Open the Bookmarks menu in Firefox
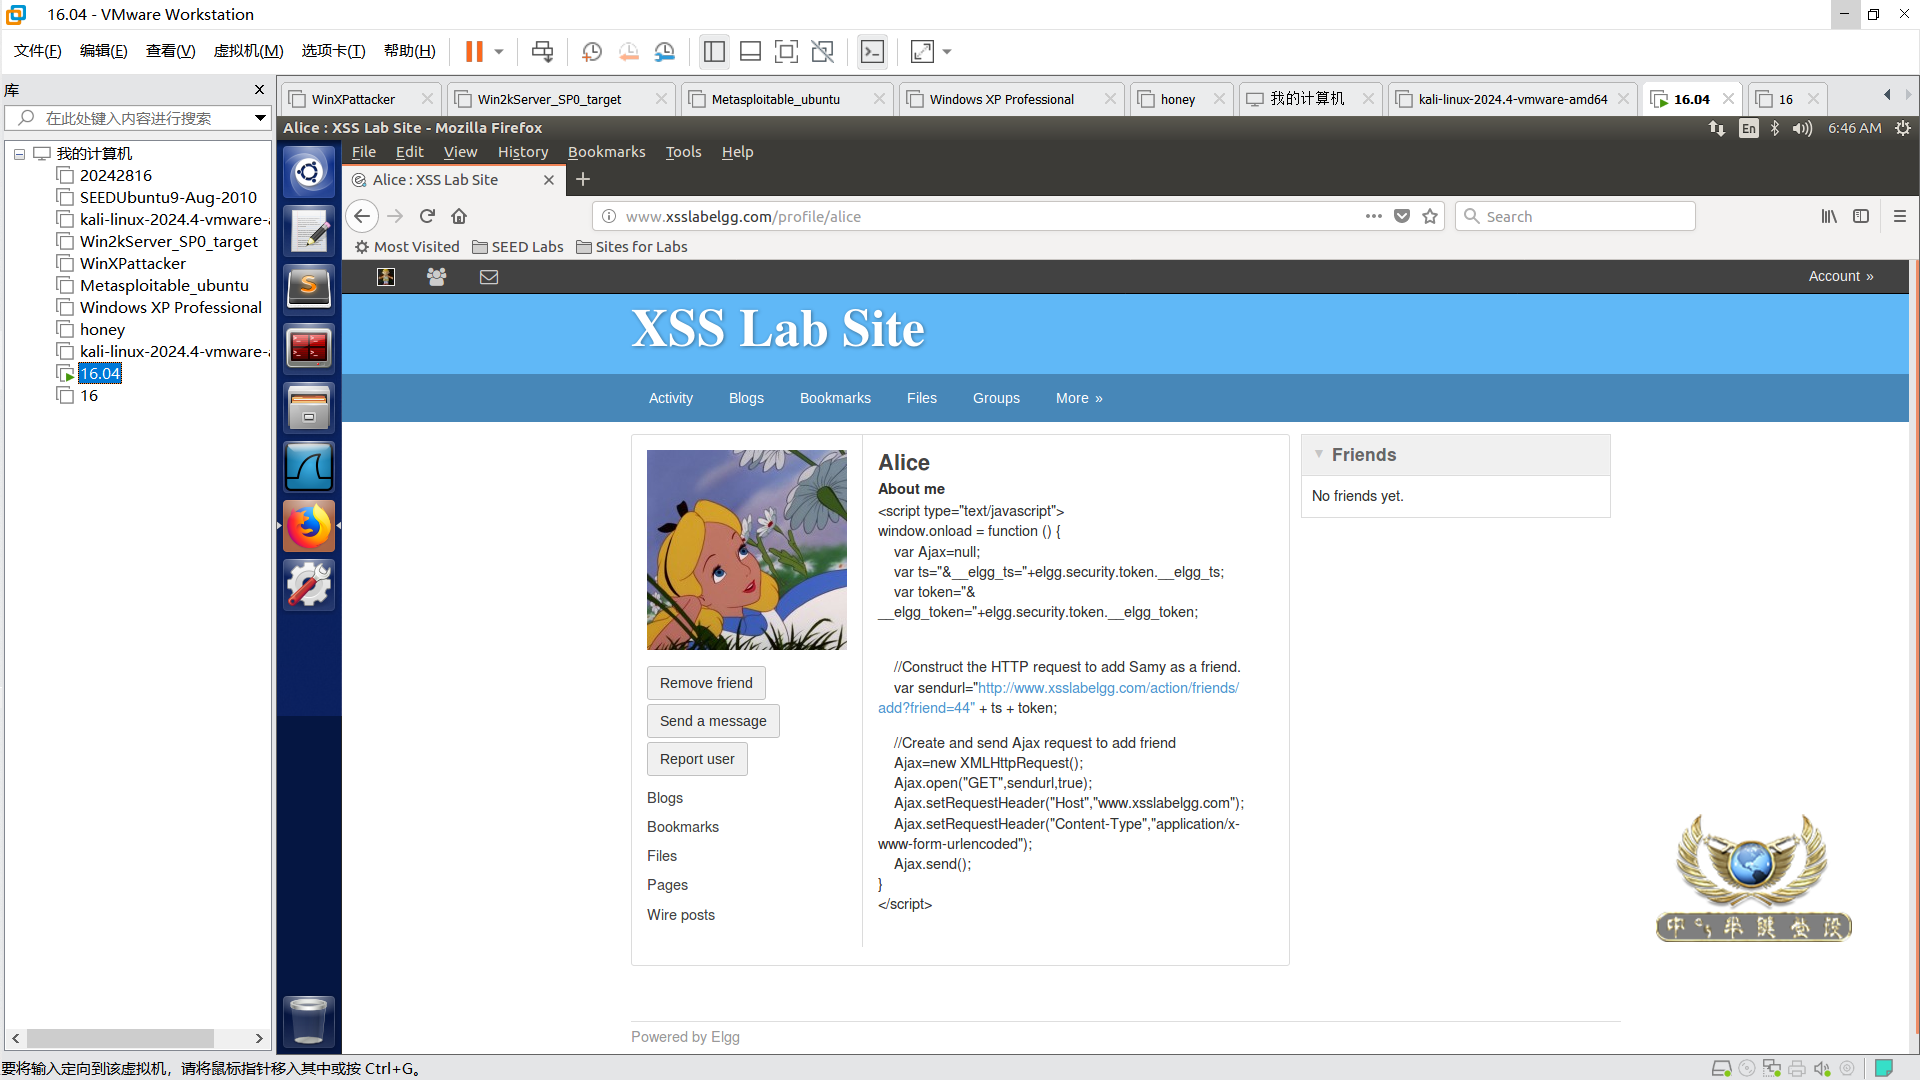Screen dimensions: 1920x1080 pos(606,152)
